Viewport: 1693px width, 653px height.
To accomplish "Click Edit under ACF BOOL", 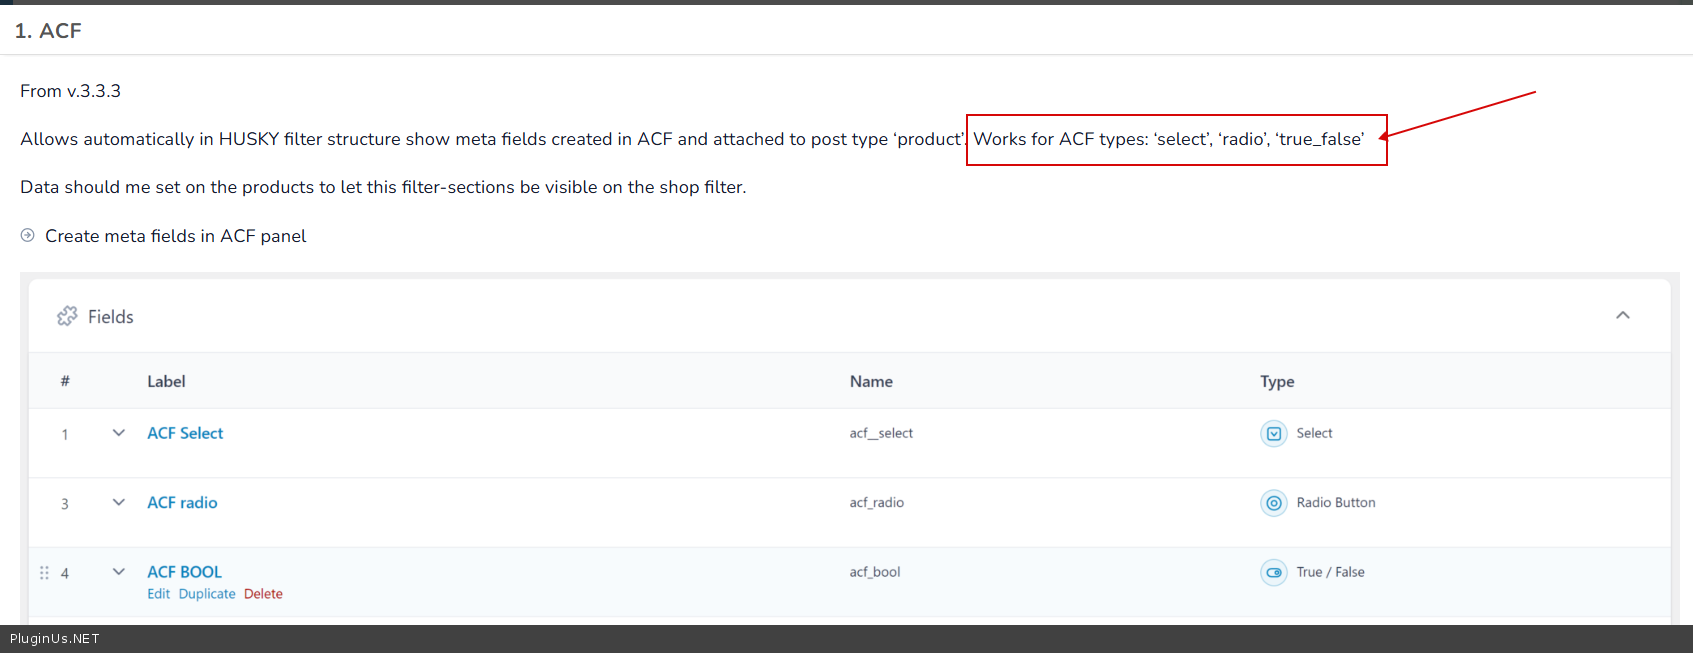I will [x=158, y=594].
